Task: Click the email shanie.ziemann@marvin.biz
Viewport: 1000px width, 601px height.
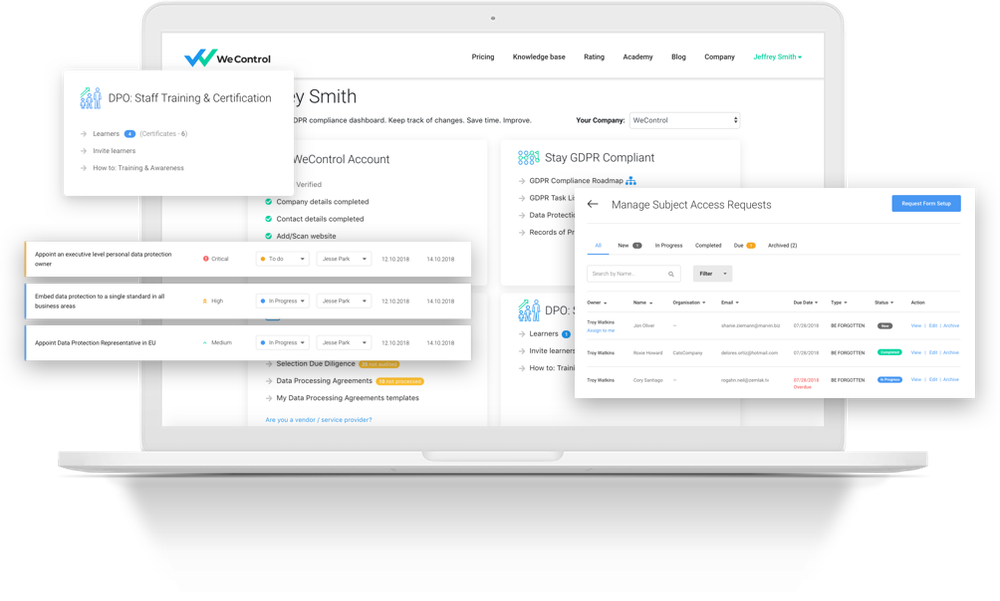Action: 751,326
